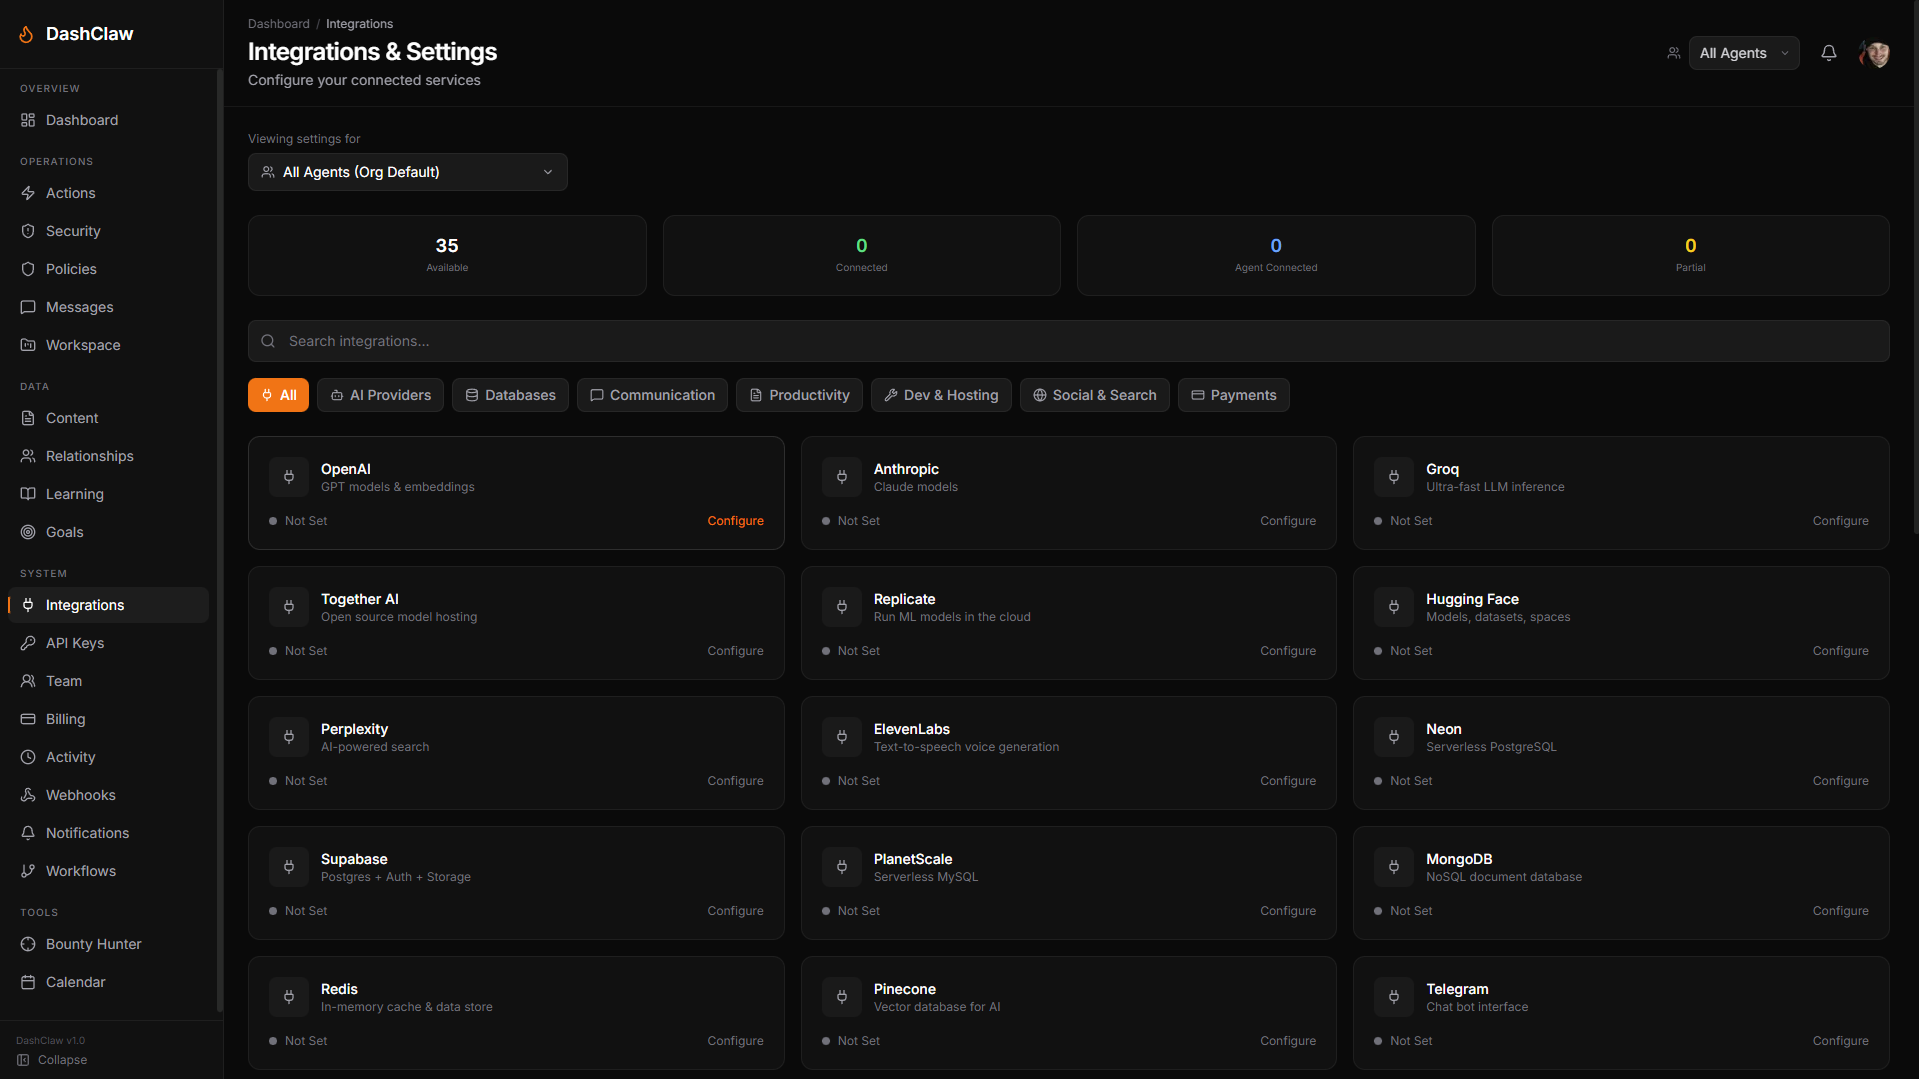Click the Goals target icon

pyautogui.click(x=28, y=532)
